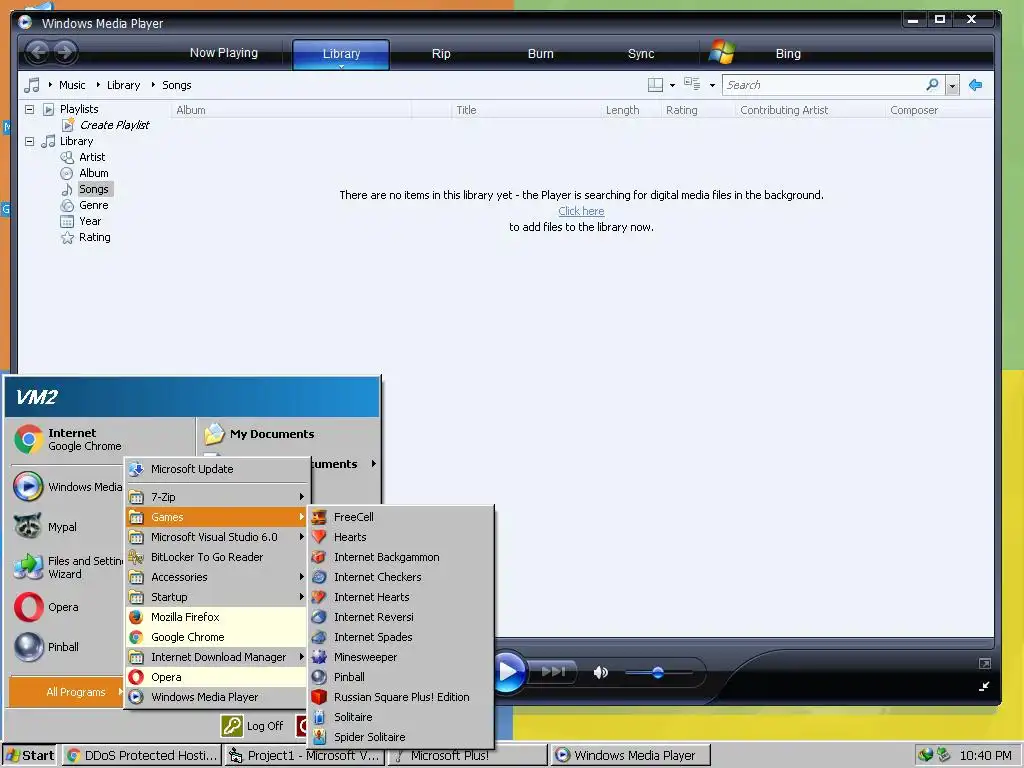This screenshot has height=768, width=1024.
Task: Open the layout options dropdown arrow
Action: 672,86
